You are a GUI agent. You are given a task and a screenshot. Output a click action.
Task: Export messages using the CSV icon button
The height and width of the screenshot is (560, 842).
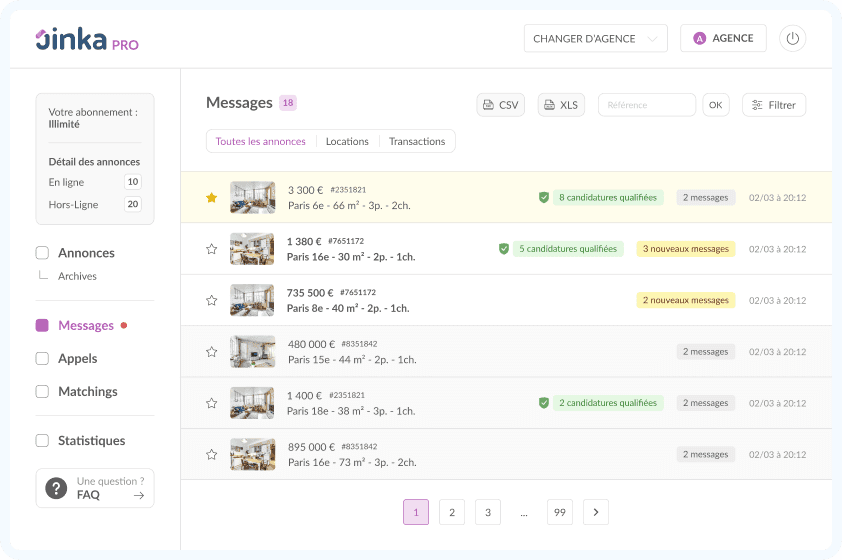point(500,105)
